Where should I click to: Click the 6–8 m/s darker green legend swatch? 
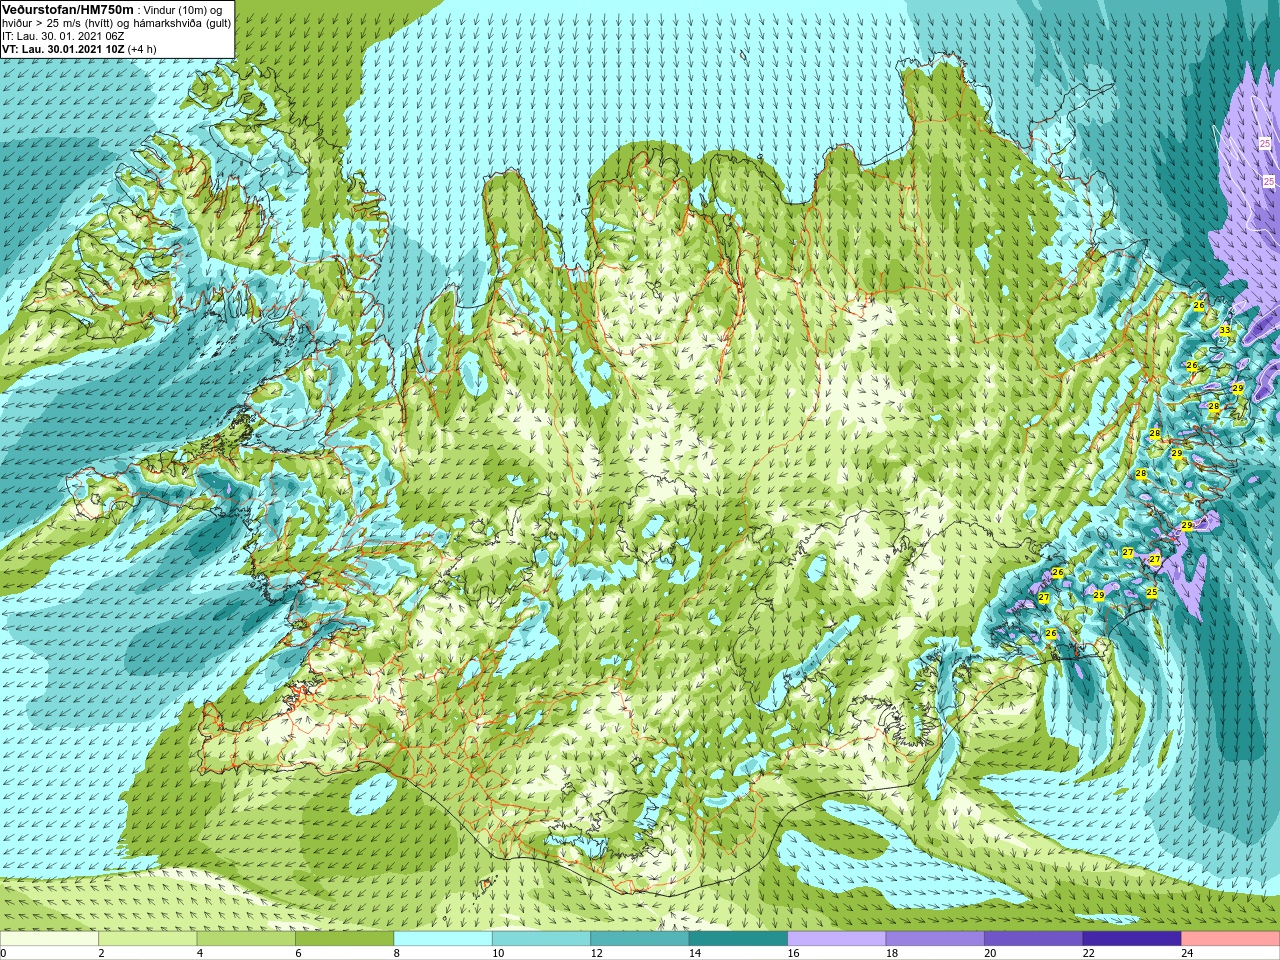[x=345, y=939]
